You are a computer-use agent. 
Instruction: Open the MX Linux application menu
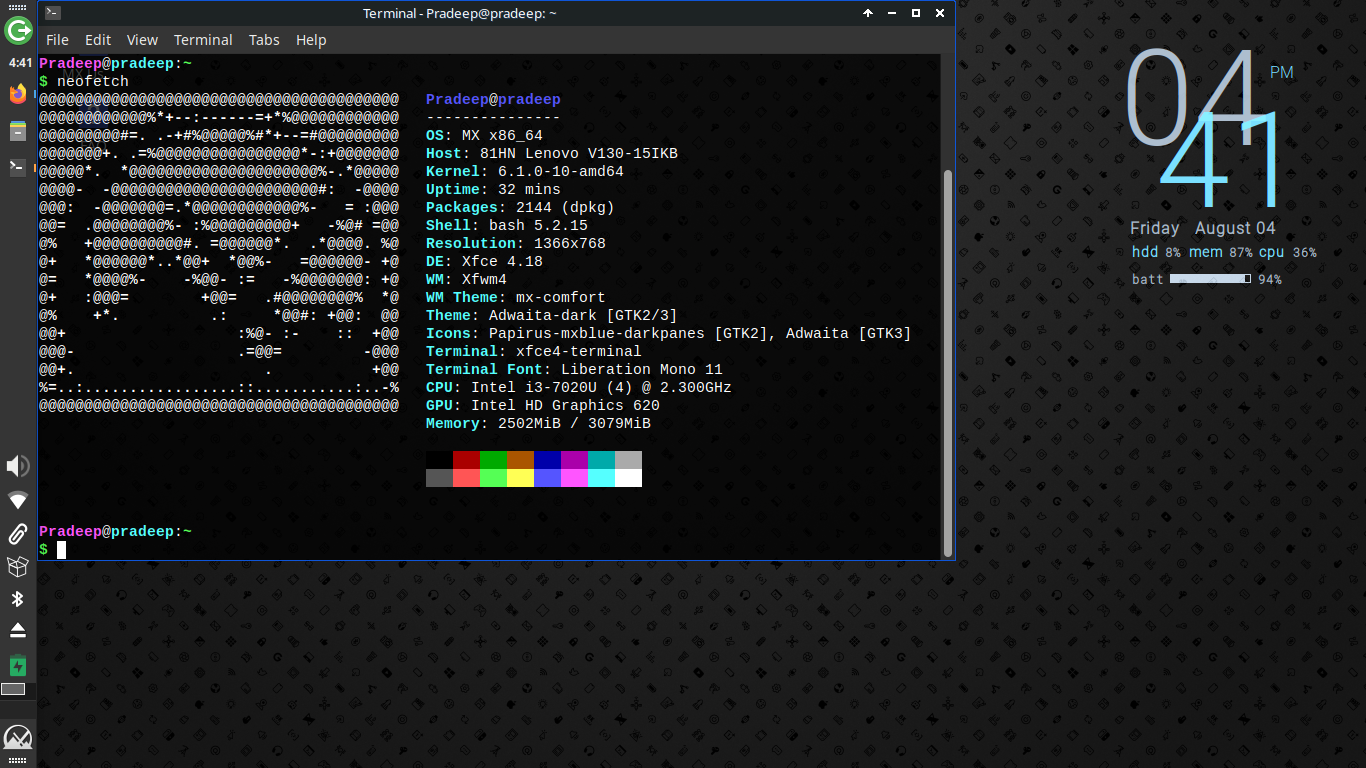pyautogui.click(x=18, y=738)
